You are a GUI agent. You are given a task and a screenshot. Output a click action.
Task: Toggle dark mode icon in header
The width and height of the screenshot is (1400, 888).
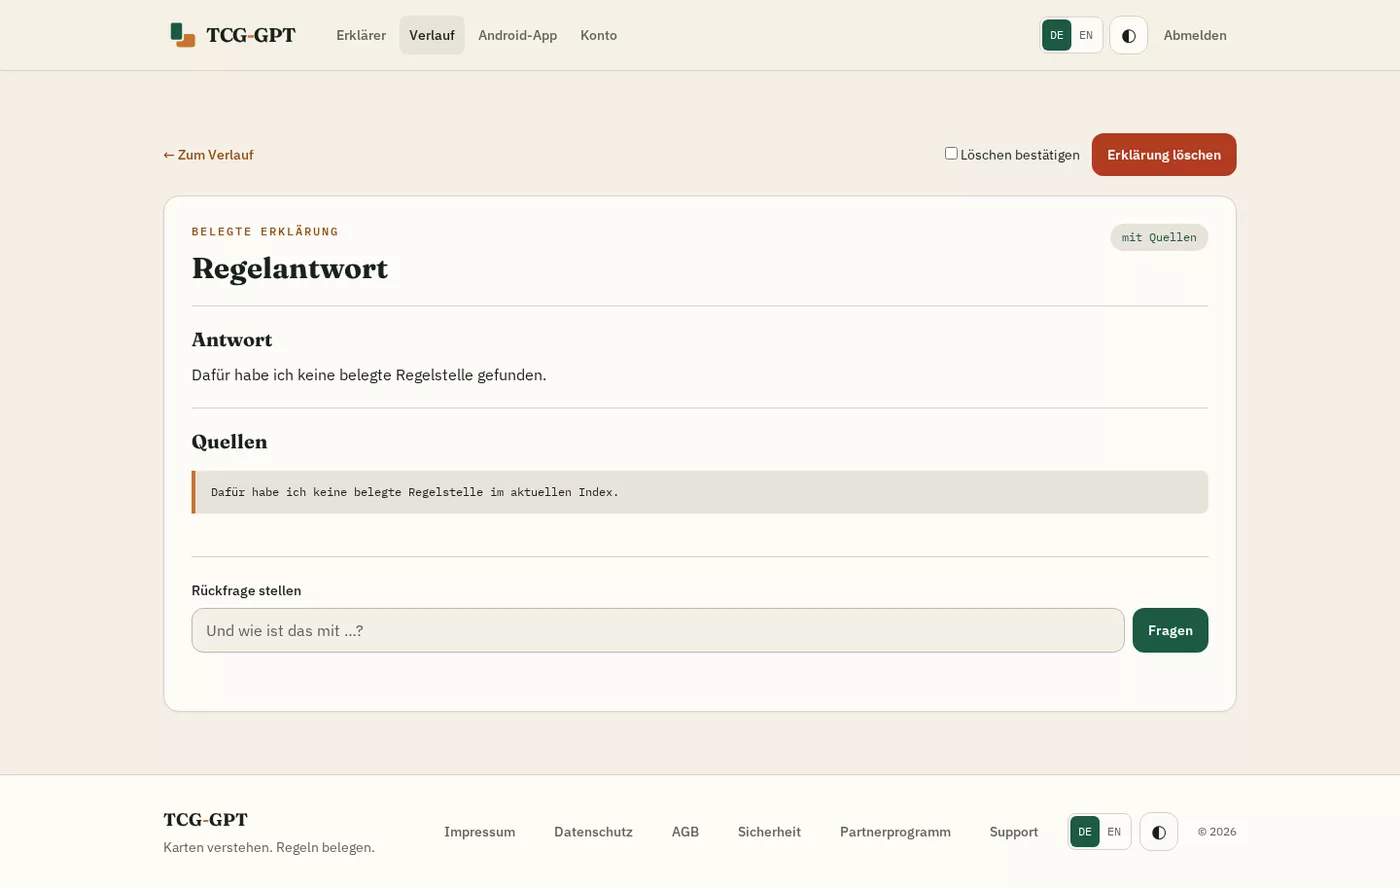point(1128,35)
